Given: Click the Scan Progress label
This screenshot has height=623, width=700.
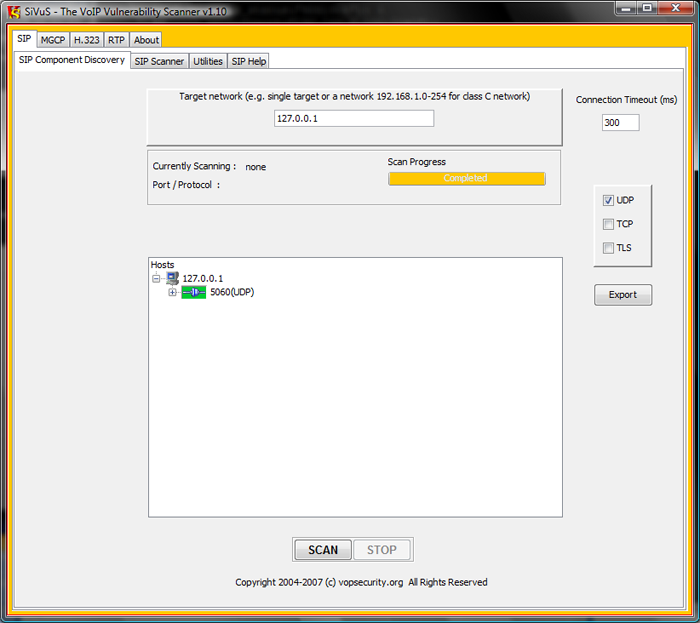Looking at the screenshot, I should tap(417, 162).
